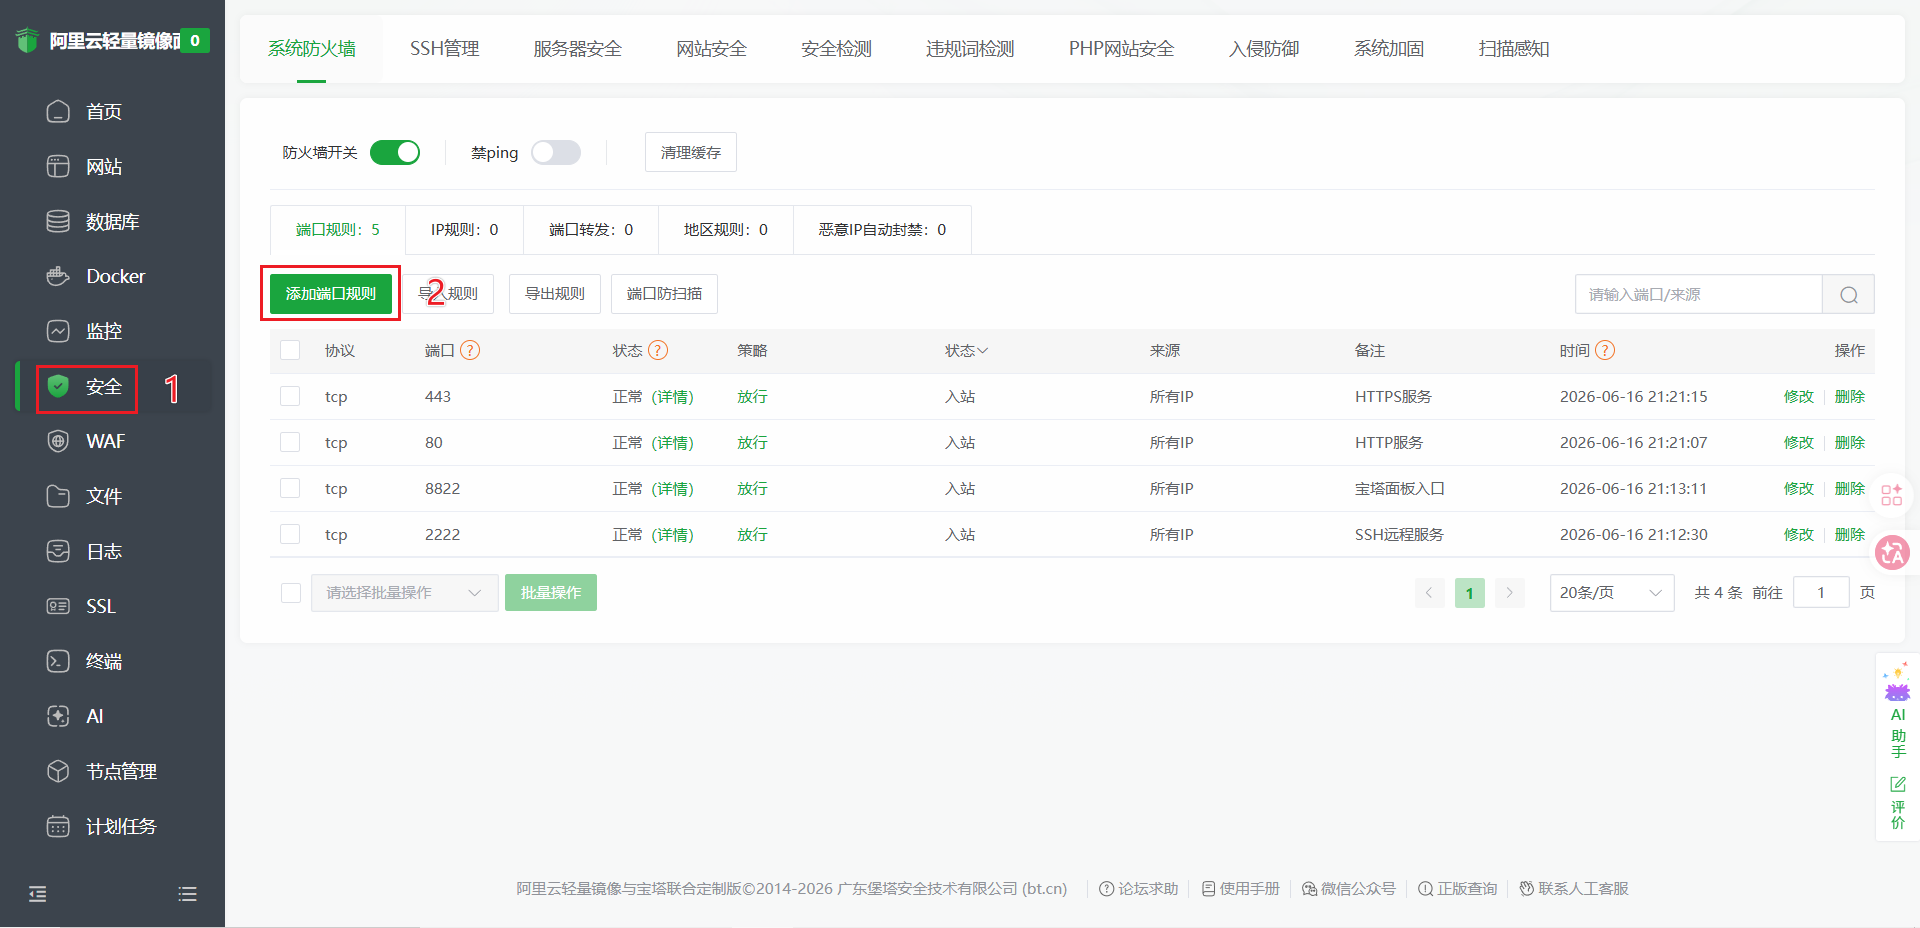Tick the select-all checkbox in table header
This screenshot has height=928, width=1920.
(290, 350)
